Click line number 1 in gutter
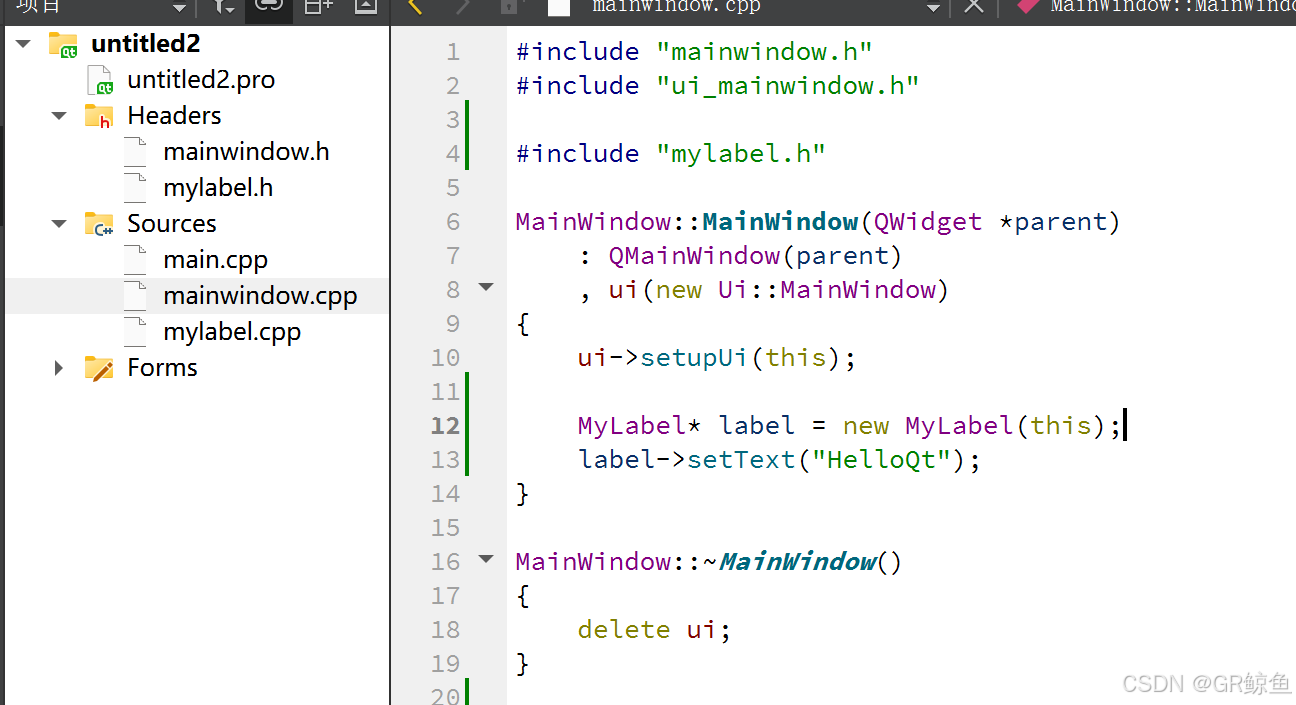Screen dimensions: 1296x705 click(453, 52)
